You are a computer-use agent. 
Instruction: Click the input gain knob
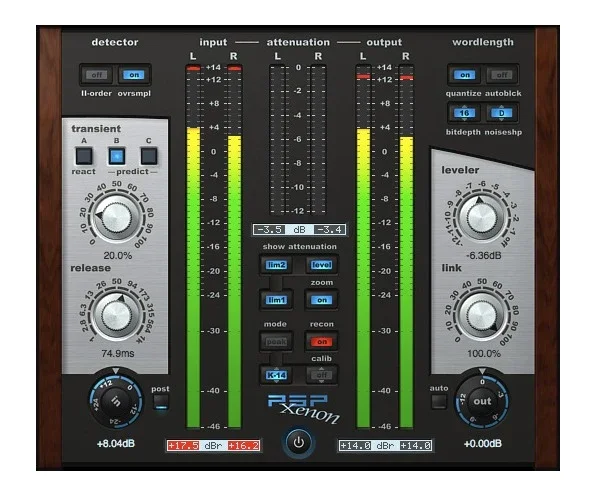[x=116, y=401]
